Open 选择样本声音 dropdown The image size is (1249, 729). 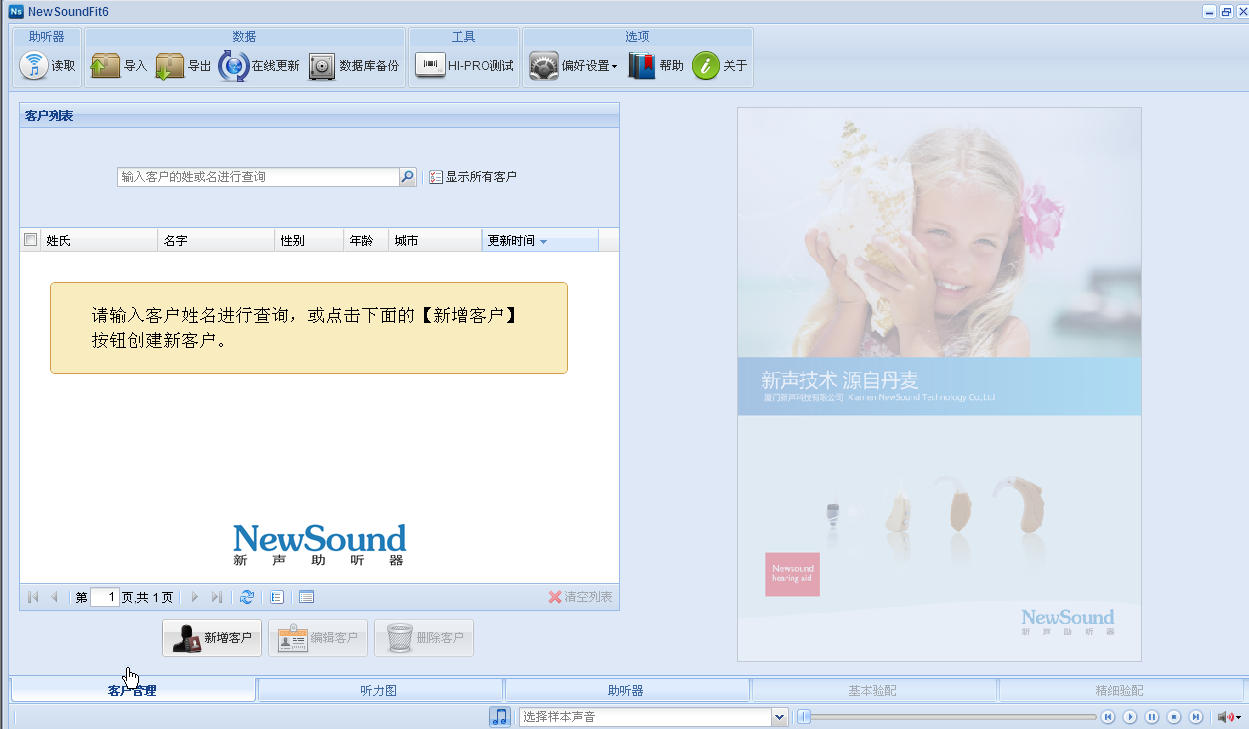point(780,717)
